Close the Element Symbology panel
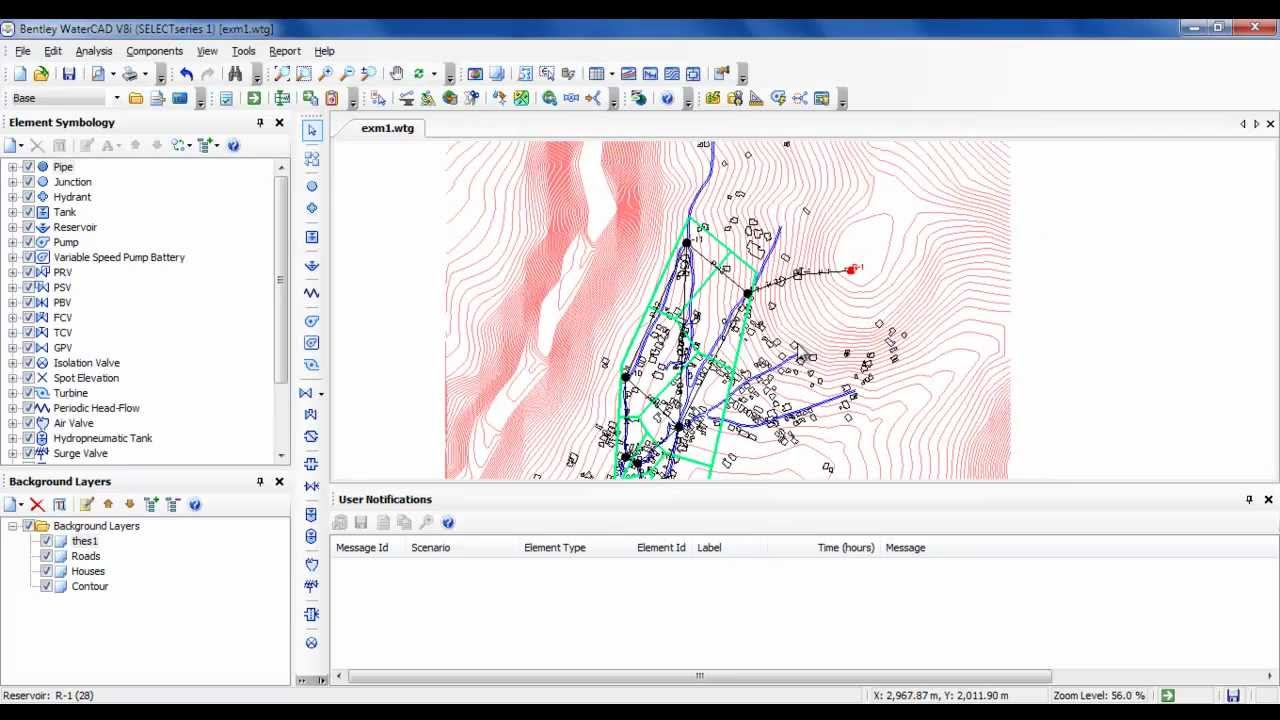 279,122
